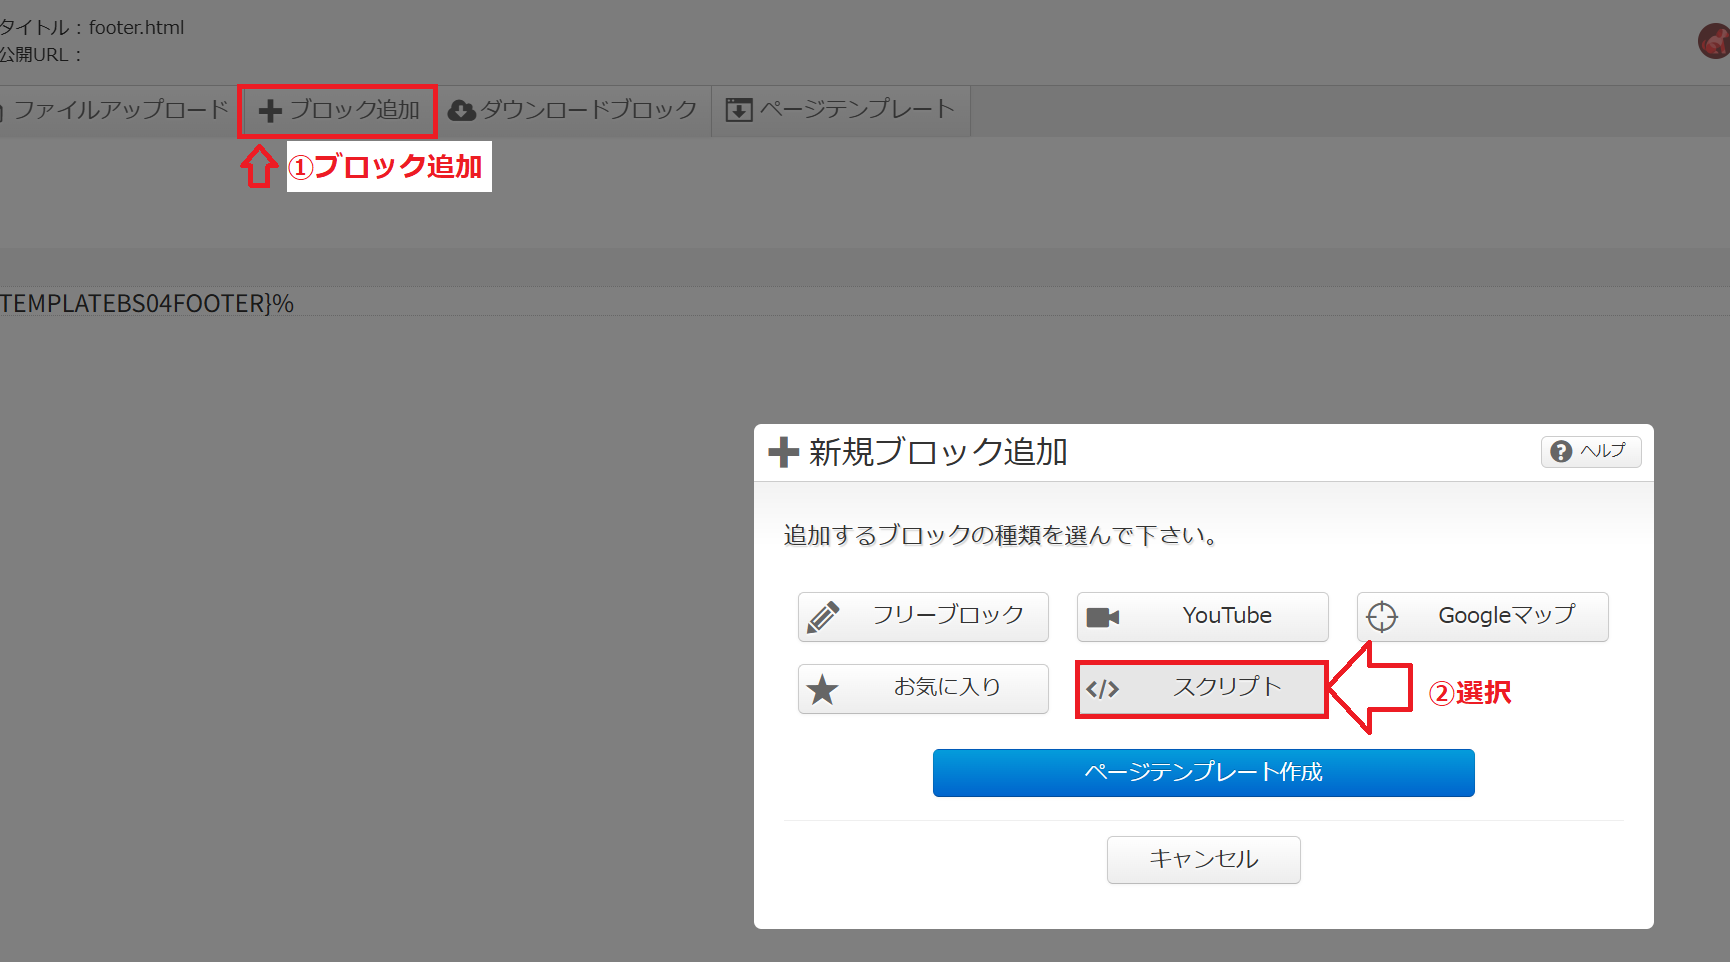Click the crosshair icon on Googleマップ
The height and width of the screenshot is (962, 1730).
(x=1382, y=617)
